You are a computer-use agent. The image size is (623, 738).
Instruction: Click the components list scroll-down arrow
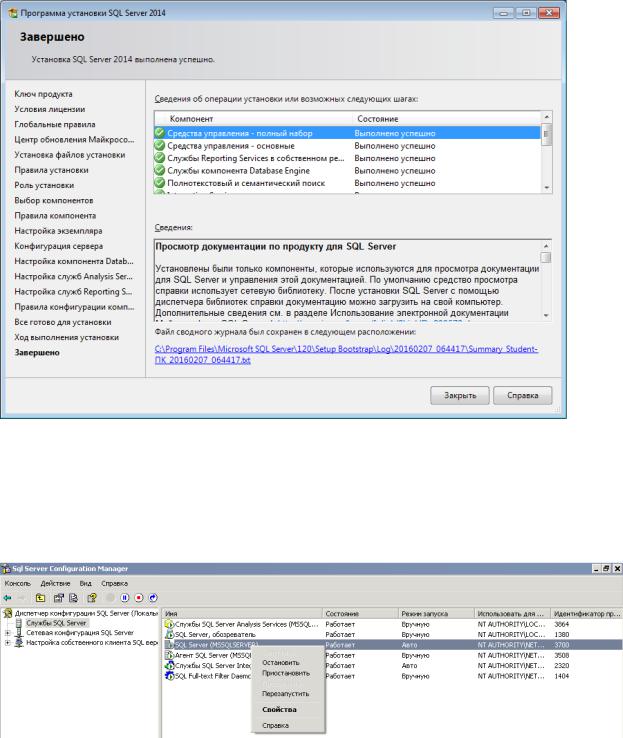[x=546, y=187]
